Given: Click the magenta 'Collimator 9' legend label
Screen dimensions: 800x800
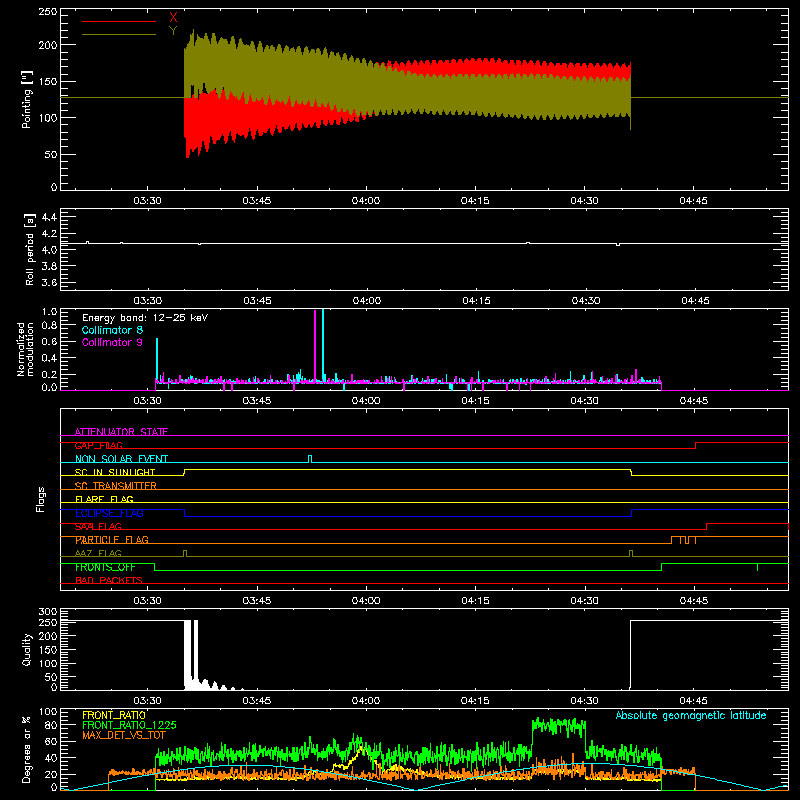Looking at the screenshot, I should tap(112, 342).
